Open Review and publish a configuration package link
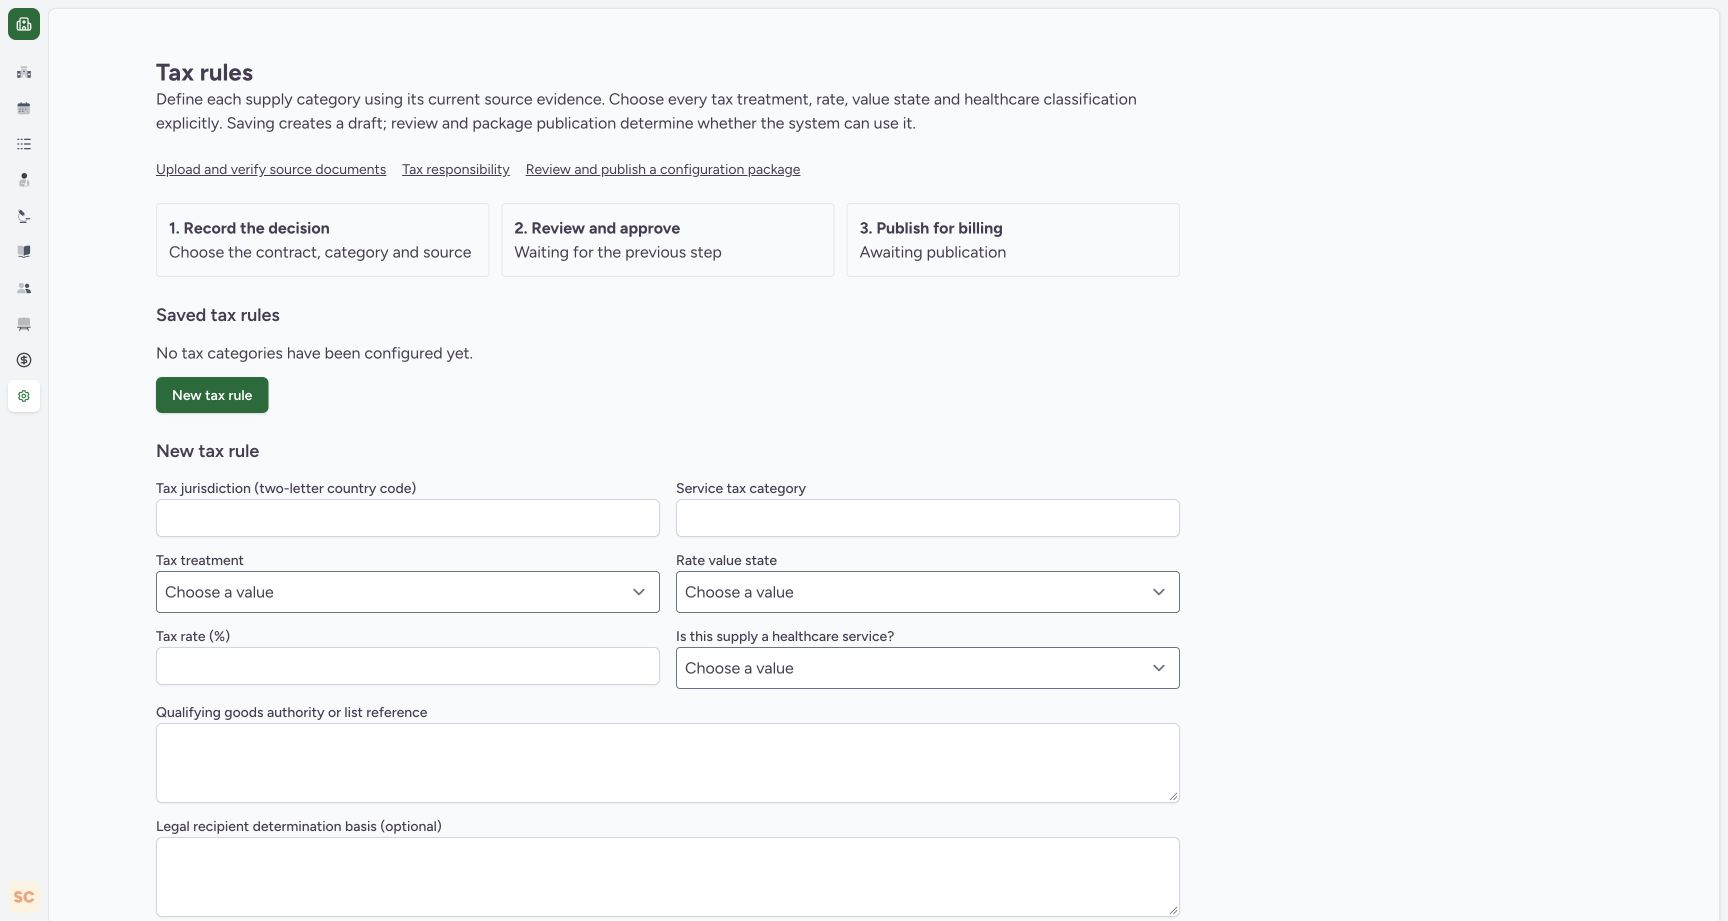 click(x=663, y=169)
